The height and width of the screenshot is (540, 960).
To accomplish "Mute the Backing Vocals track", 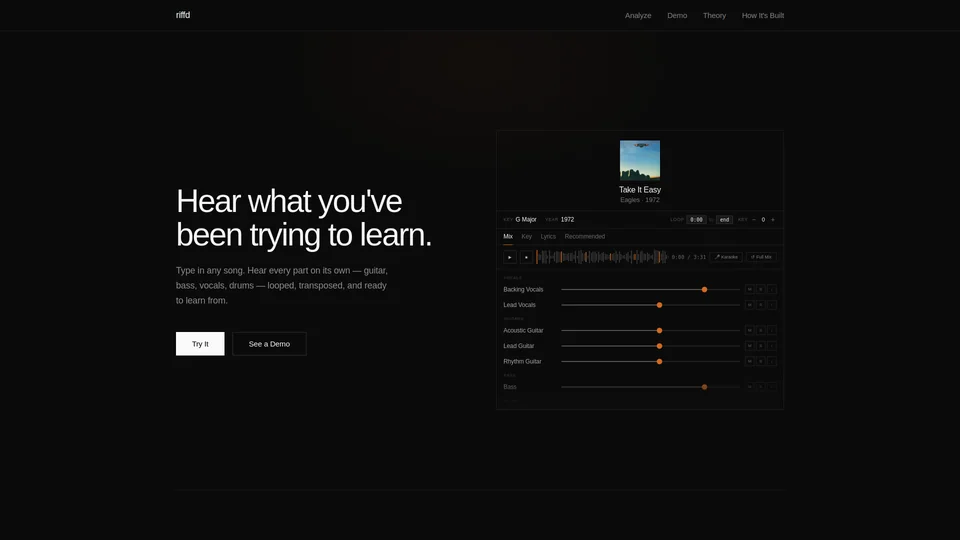I will coord(749,290).
